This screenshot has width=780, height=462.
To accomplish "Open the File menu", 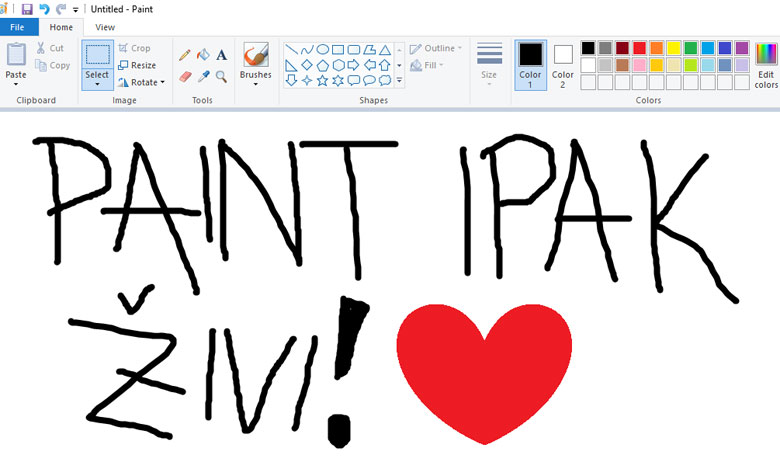I will 17,27.
